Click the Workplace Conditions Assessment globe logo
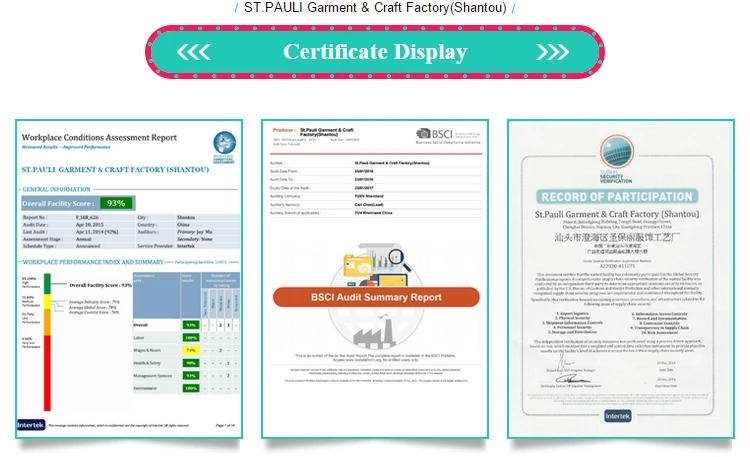The width and height of the screenshot is (750, 457). [x=224, y=143]
